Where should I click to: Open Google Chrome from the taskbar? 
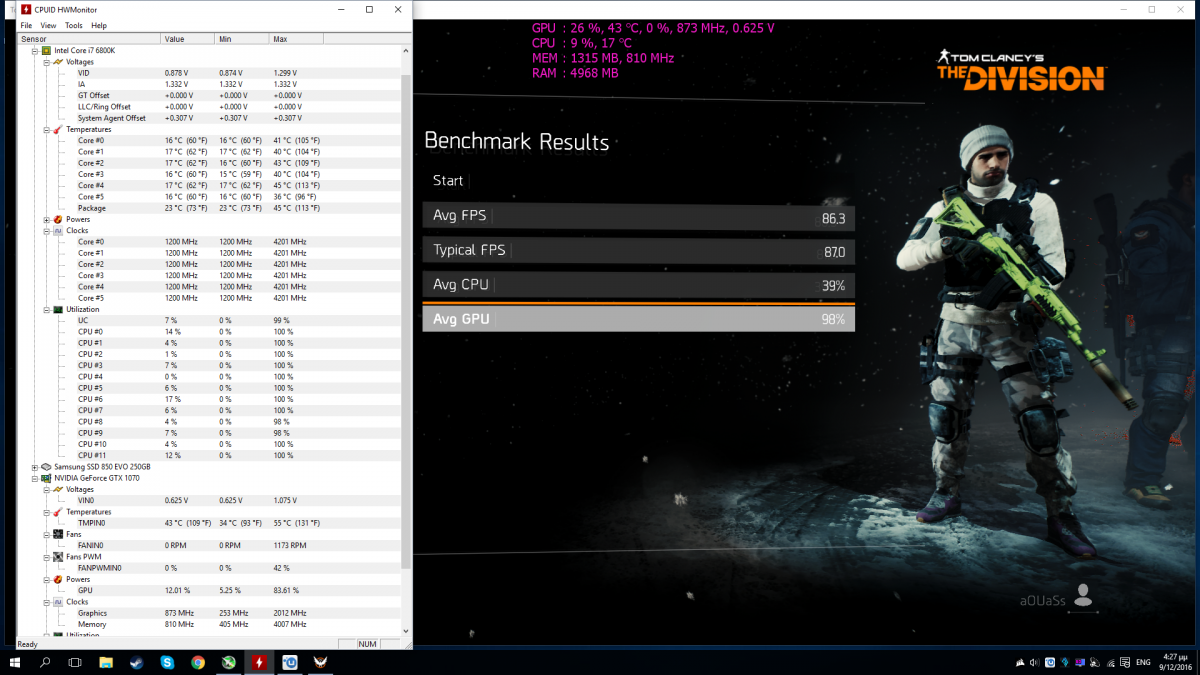(198, 662)
